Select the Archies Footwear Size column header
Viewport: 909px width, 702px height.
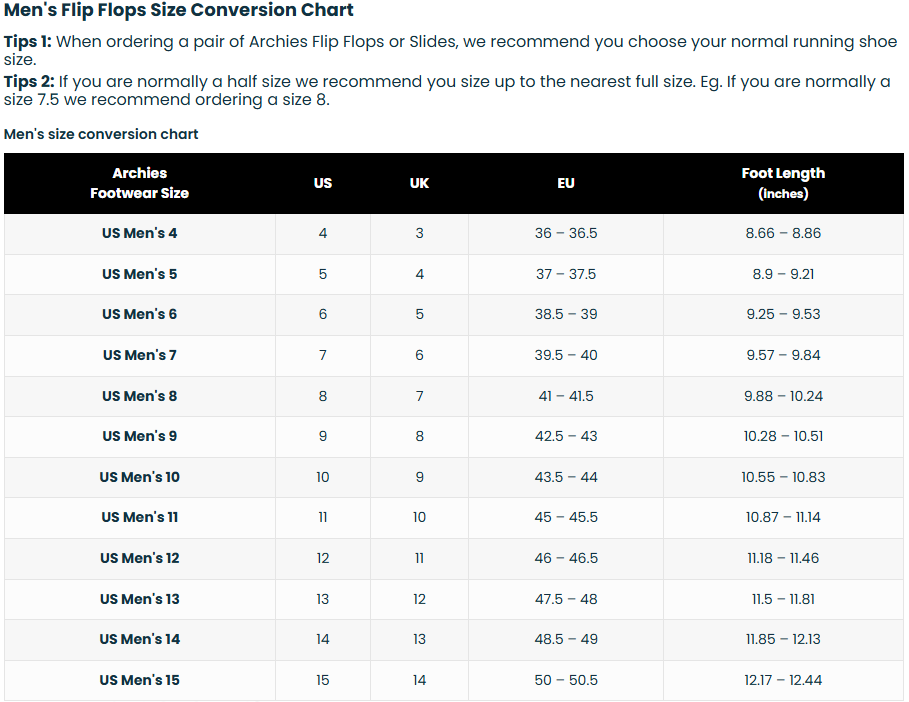(140, 183)
